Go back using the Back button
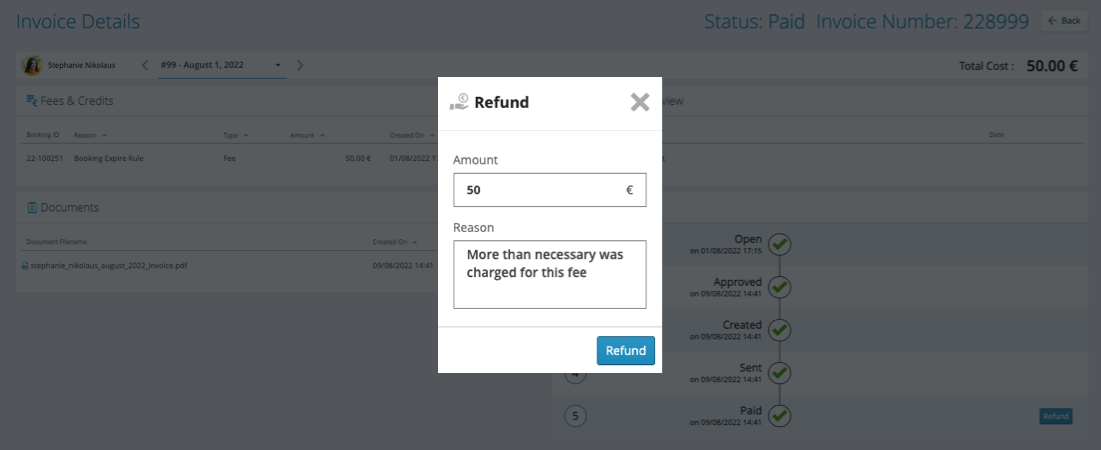 (1064, 21)
